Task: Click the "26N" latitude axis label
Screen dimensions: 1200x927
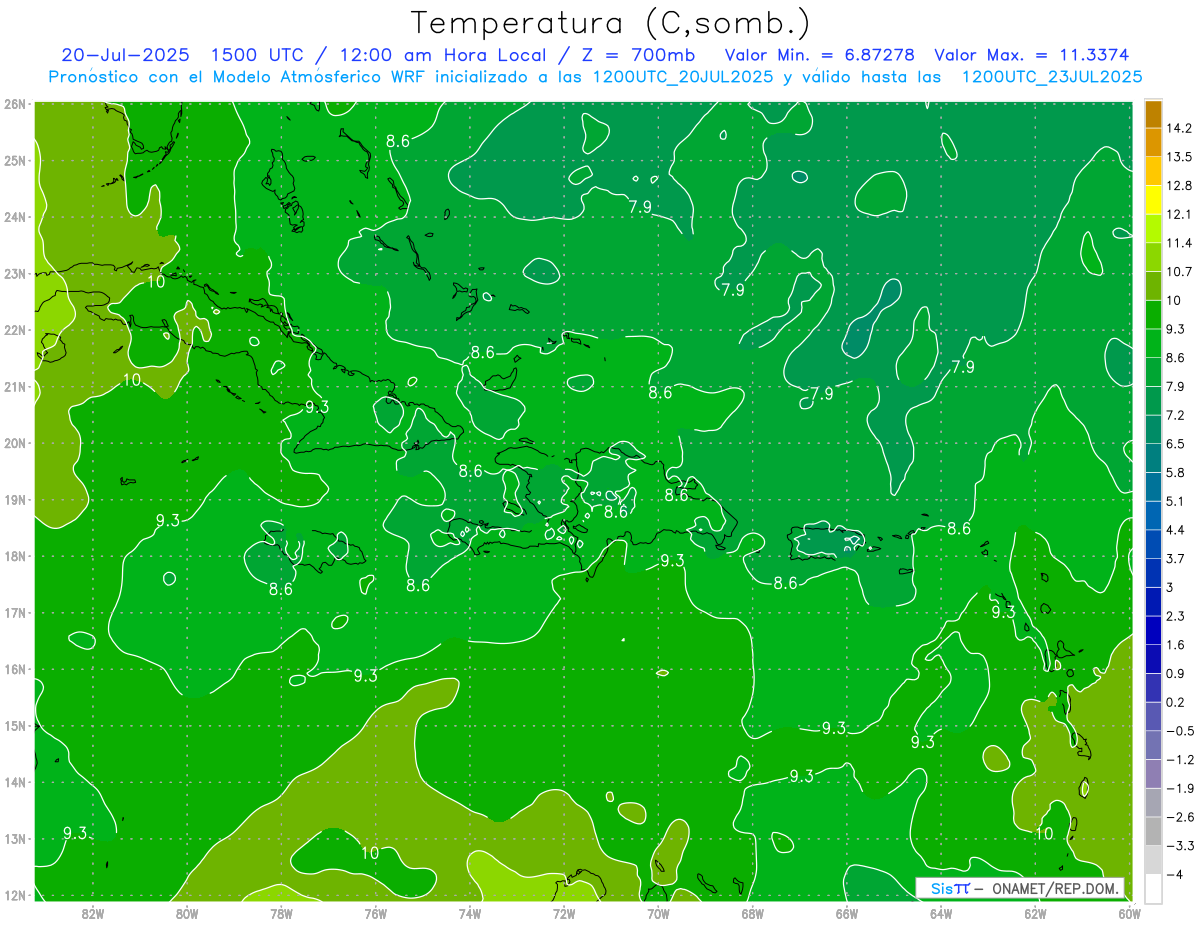Action: click(15, 104)
